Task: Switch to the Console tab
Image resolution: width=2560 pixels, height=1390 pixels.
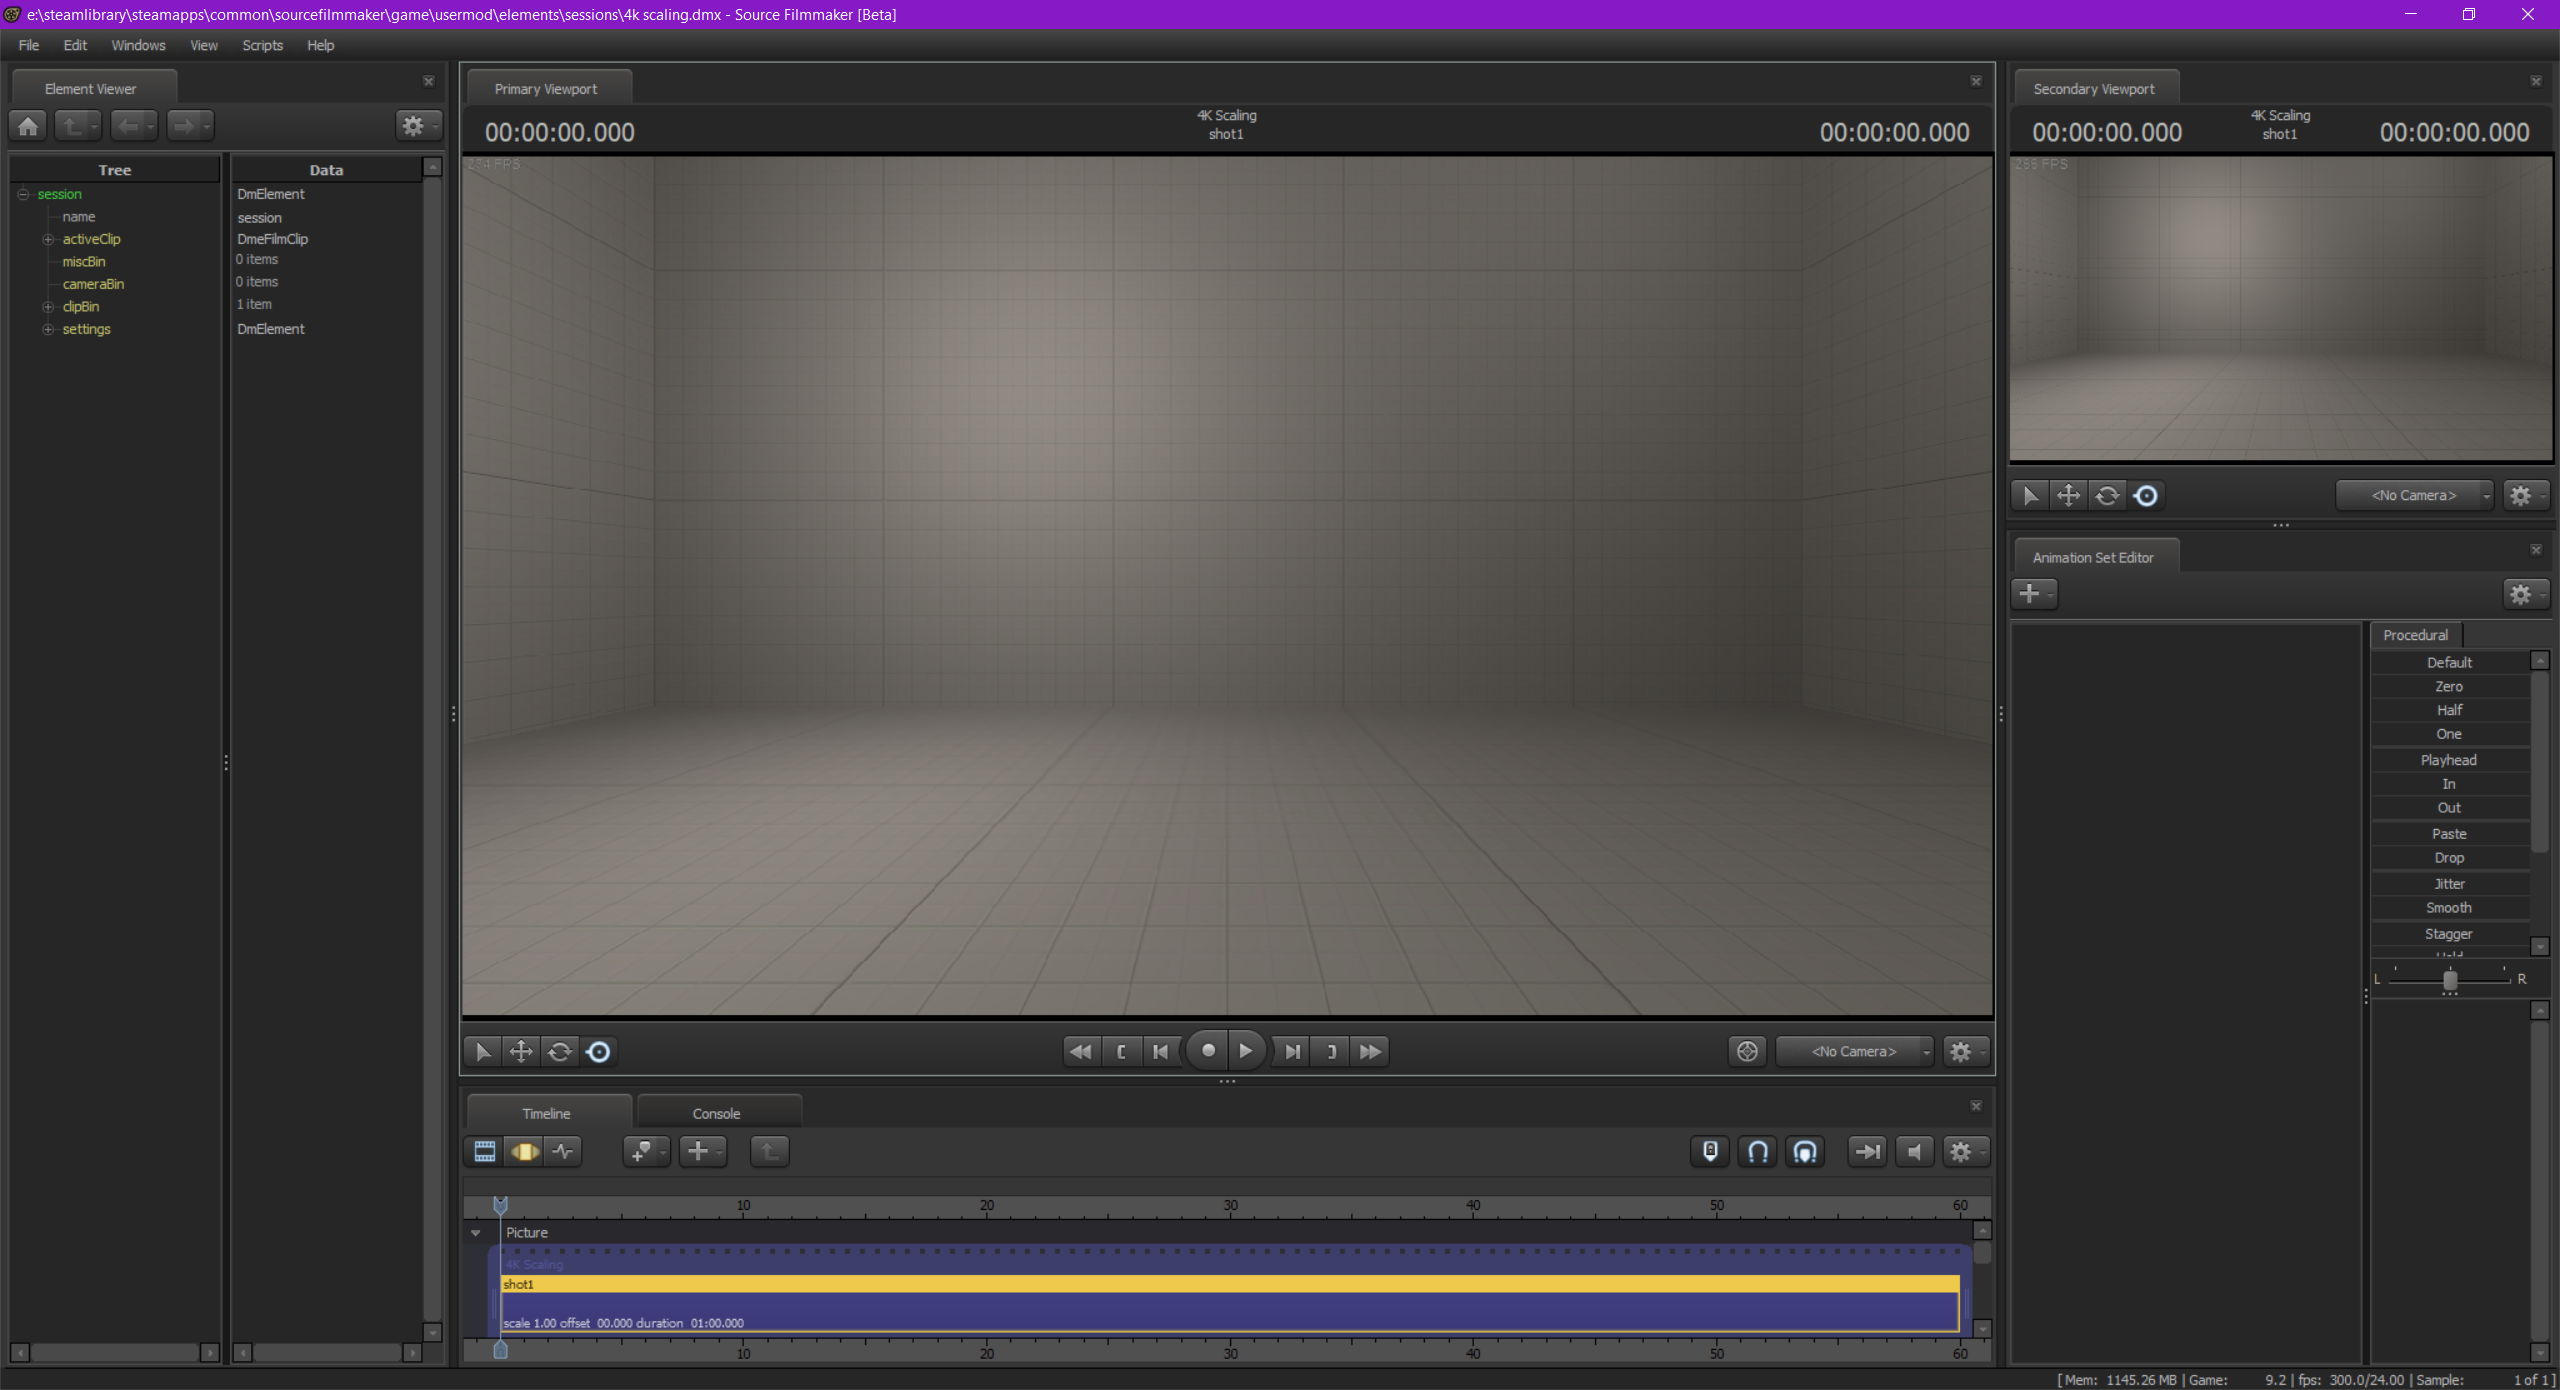Action: point(716,1114)
